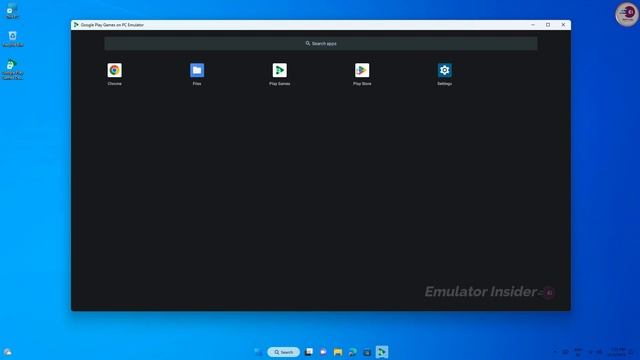Screen dimensions: 640x360
Task: Click the taskbar Search box
Action: click(x=283, y=352)
